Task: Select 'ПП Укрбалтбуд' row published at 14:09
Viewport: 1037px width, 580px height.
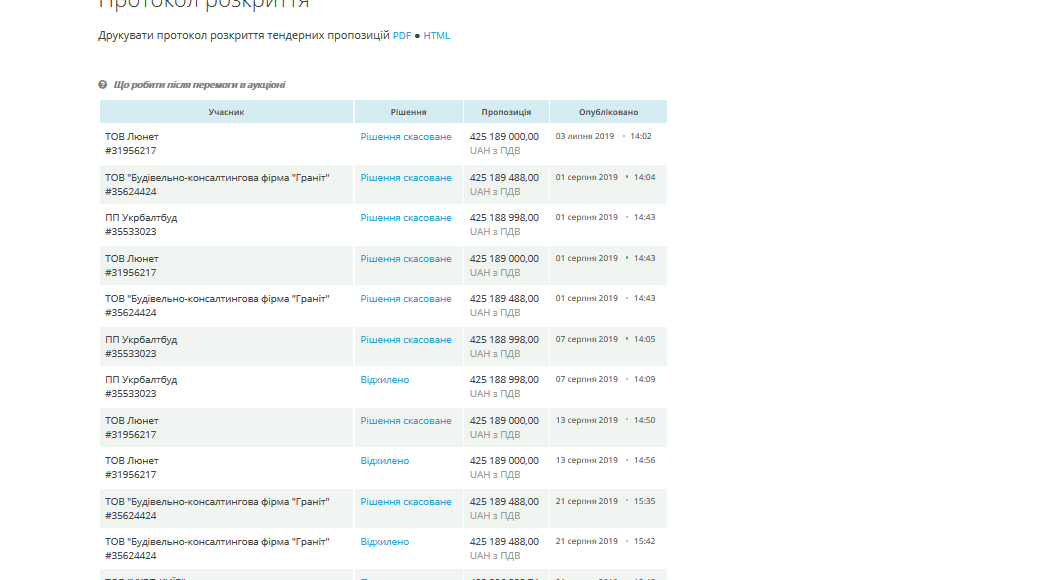Action: [384, 387]
